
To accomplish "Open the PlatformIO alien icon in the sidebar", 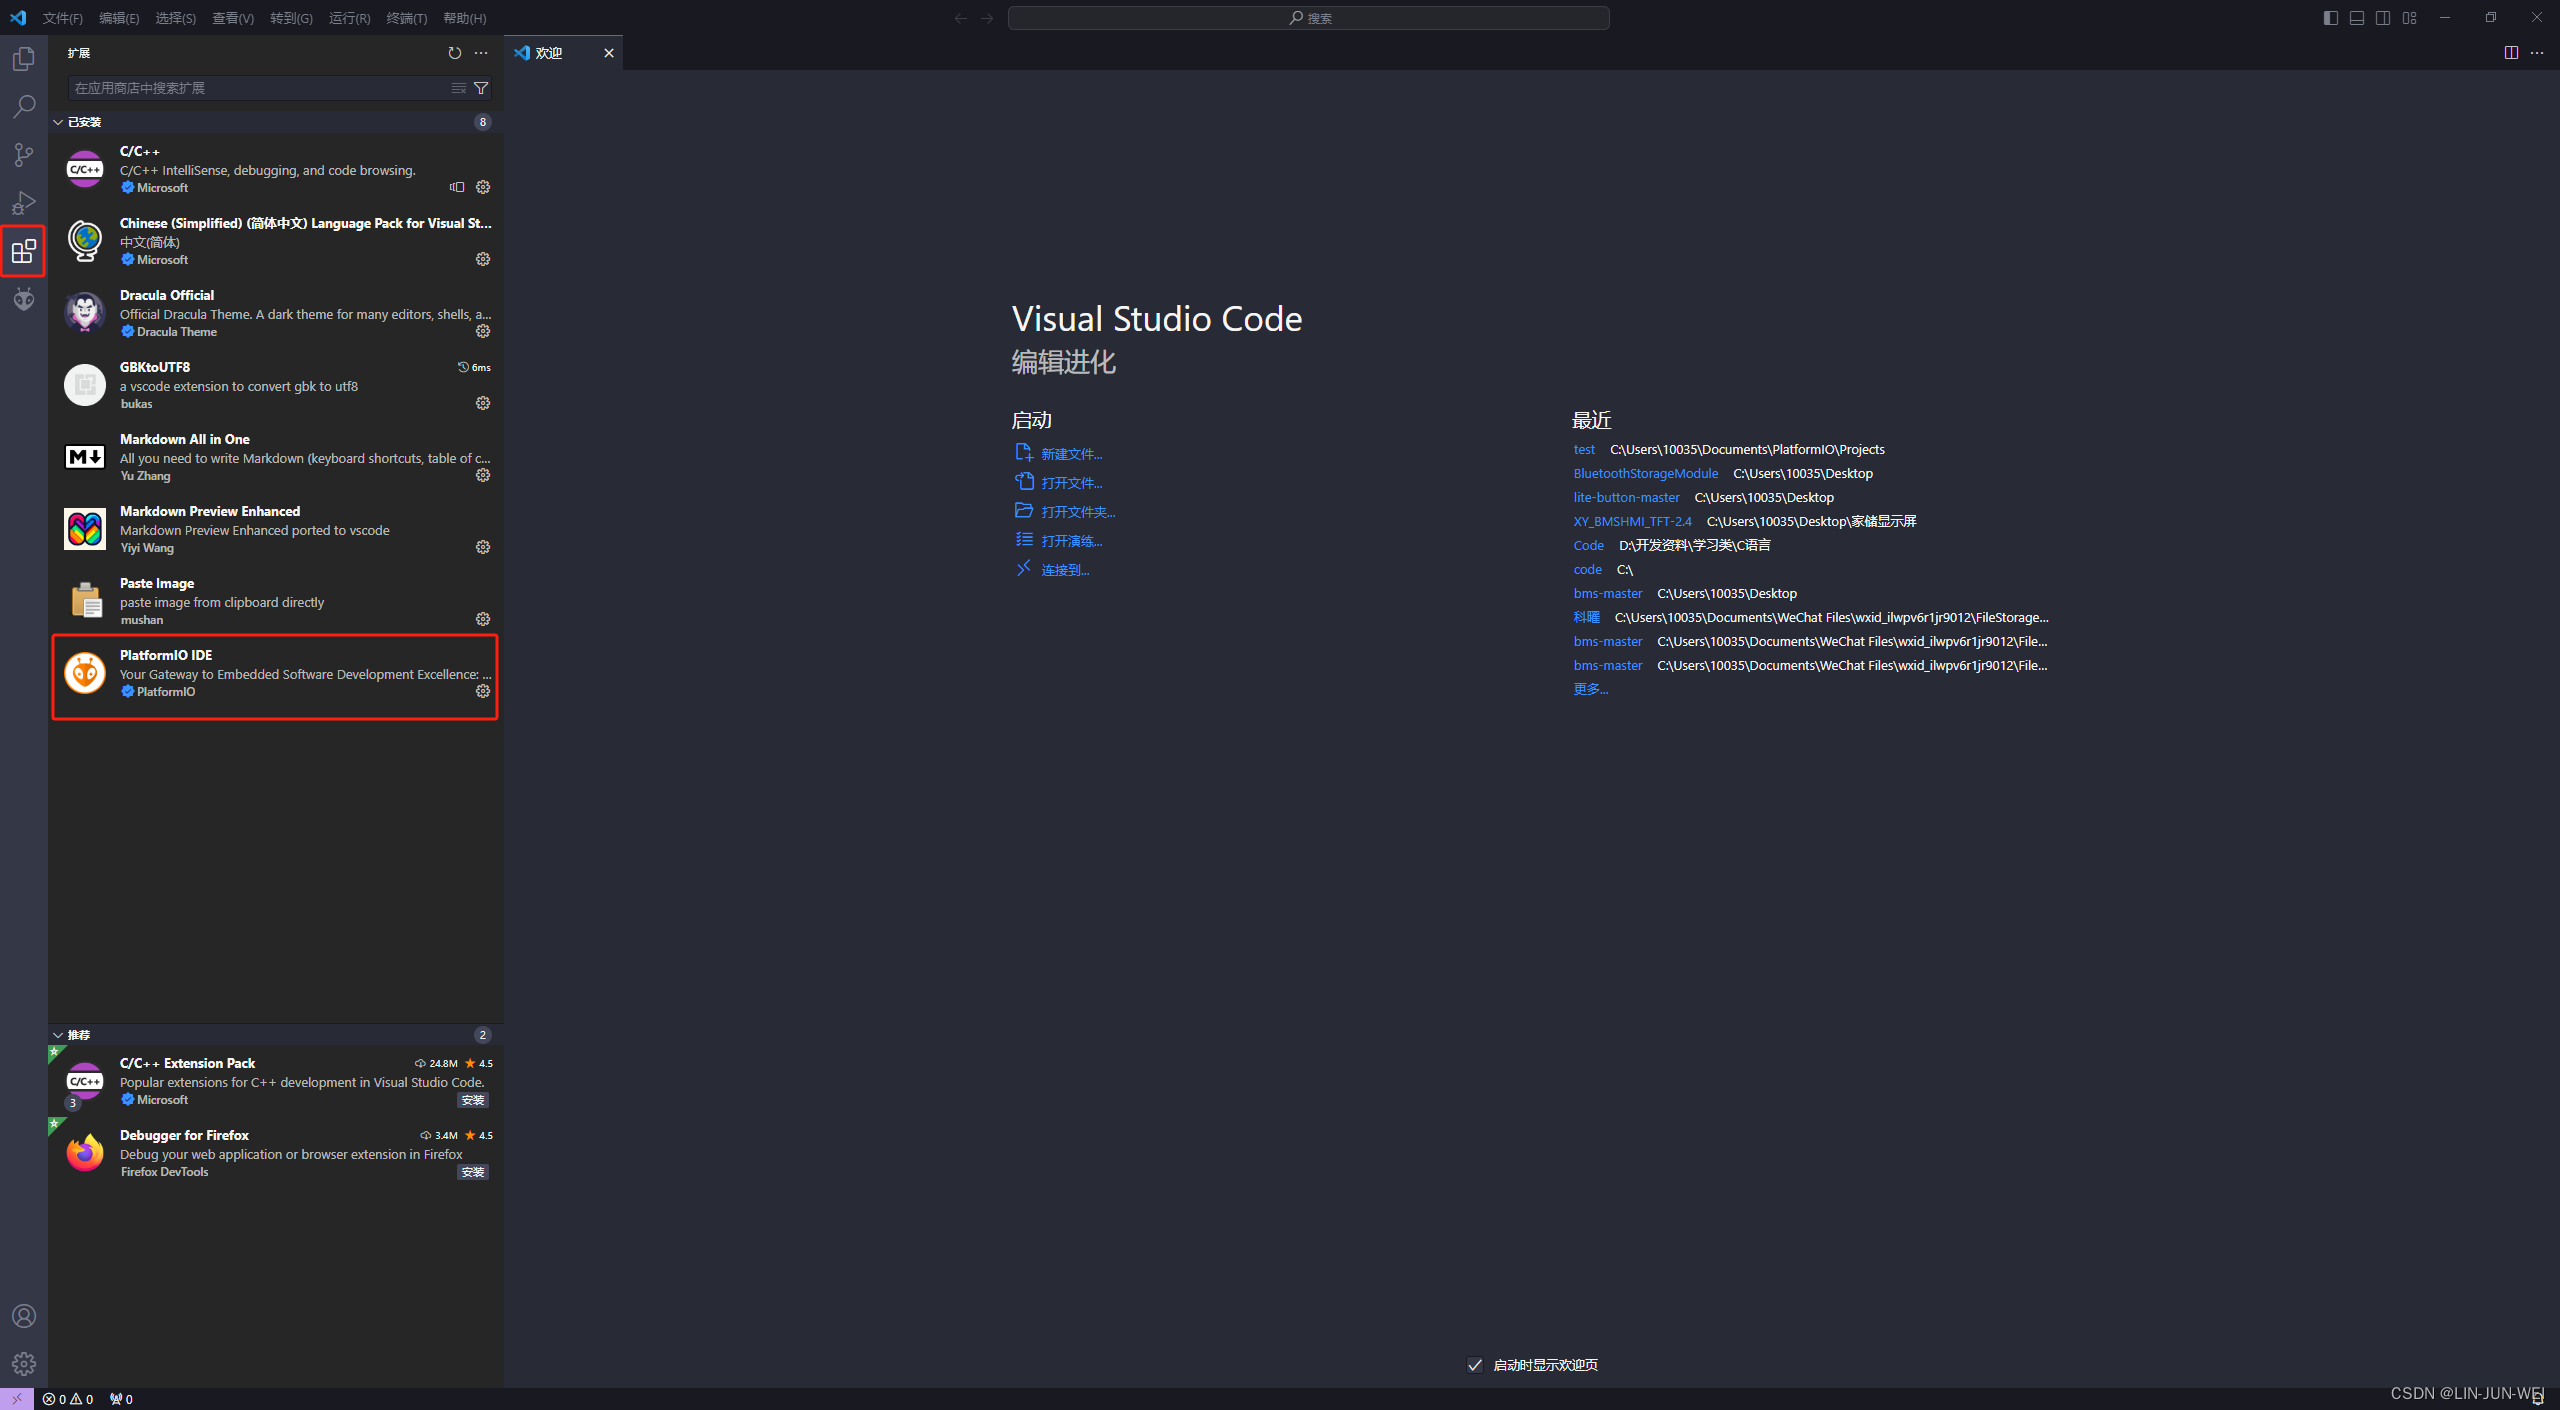I will 23,298.
